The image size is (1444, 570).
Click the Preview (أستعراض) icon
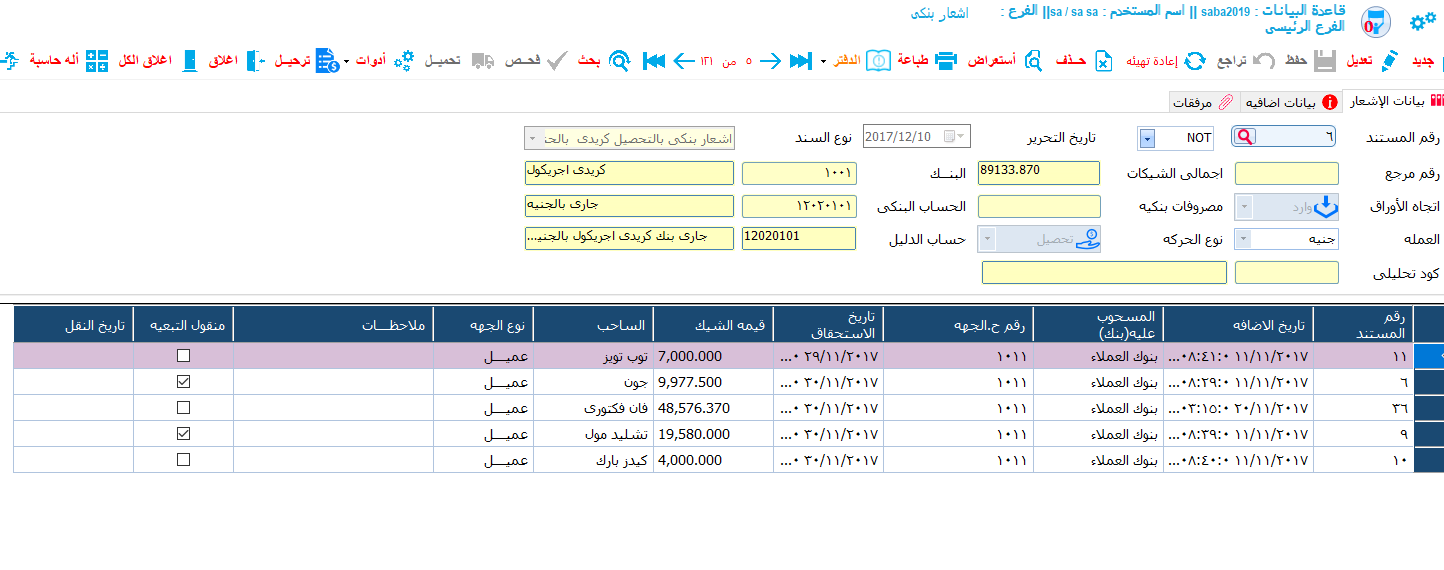1032,61
